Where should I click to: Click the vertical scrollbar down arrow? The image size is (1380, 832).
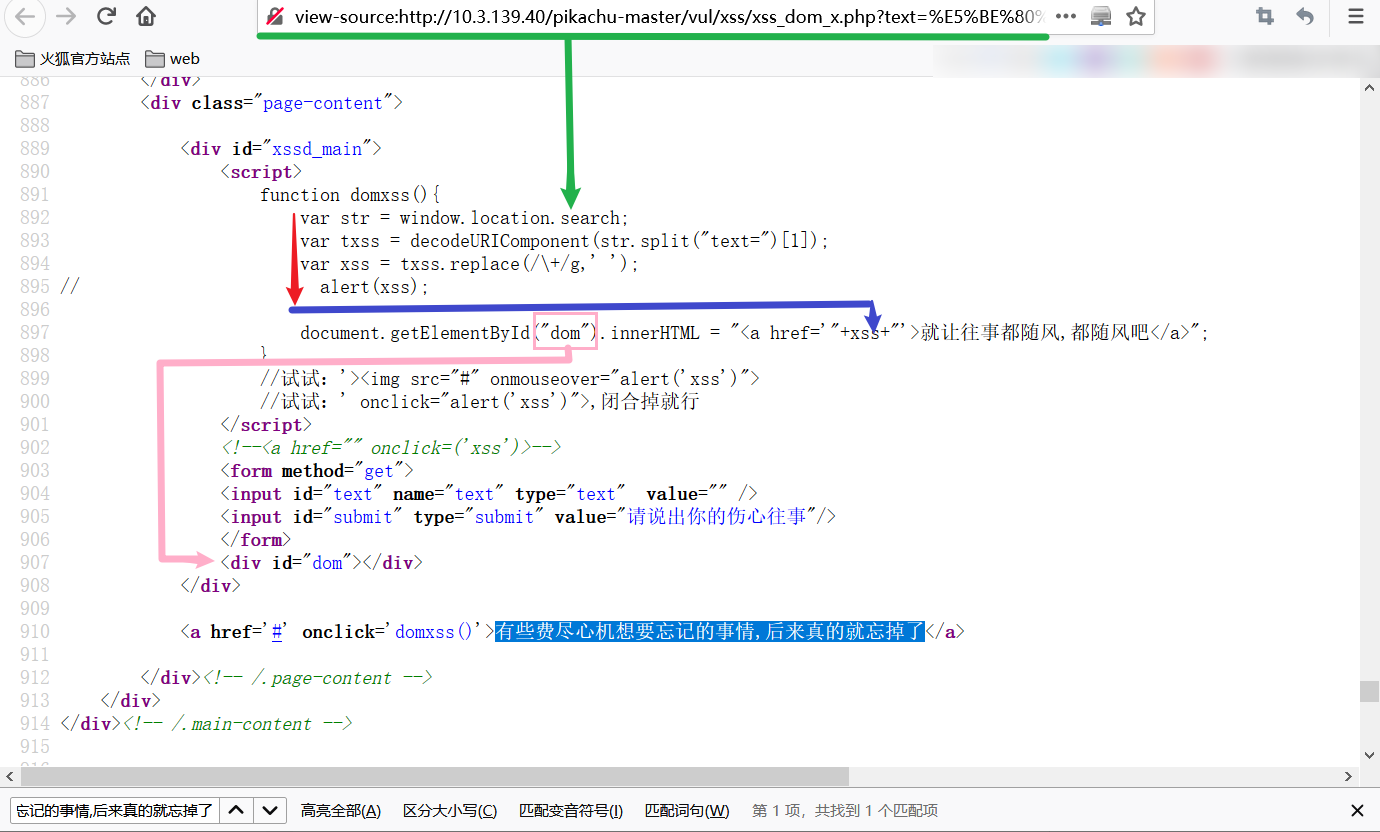(x=1369, y=756)
